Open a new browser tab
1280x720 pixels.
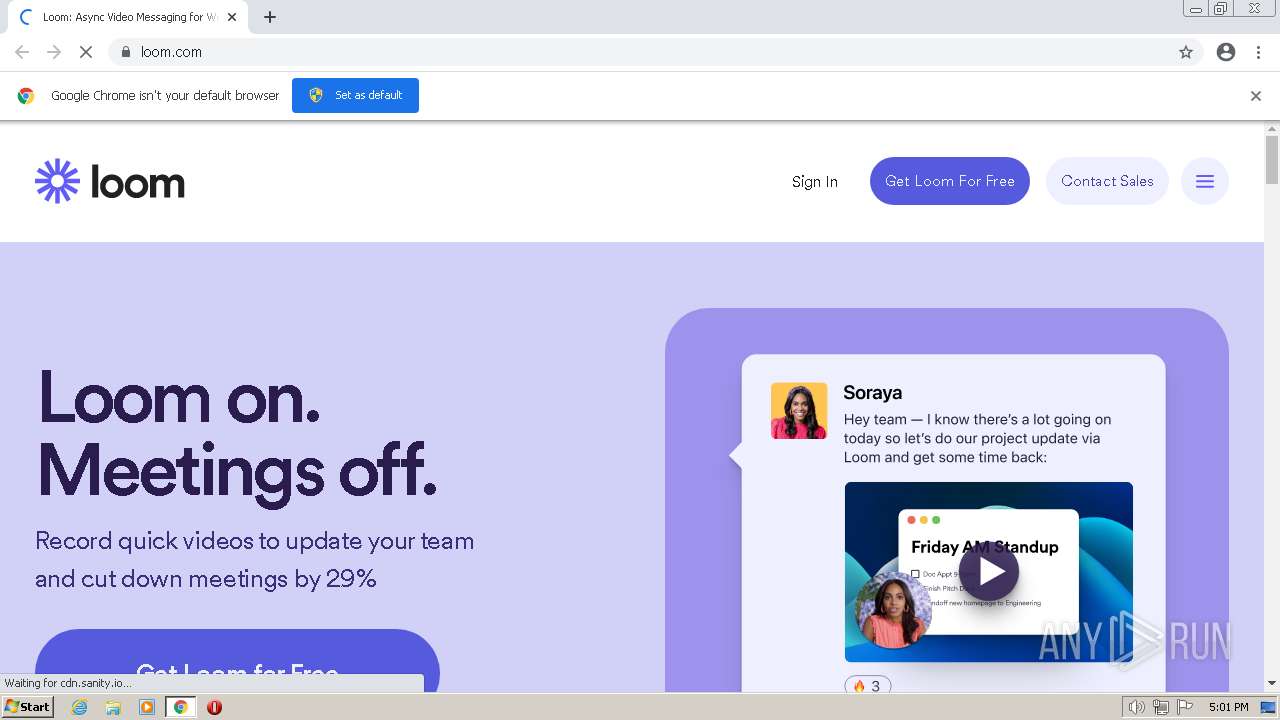click(270, 17)
